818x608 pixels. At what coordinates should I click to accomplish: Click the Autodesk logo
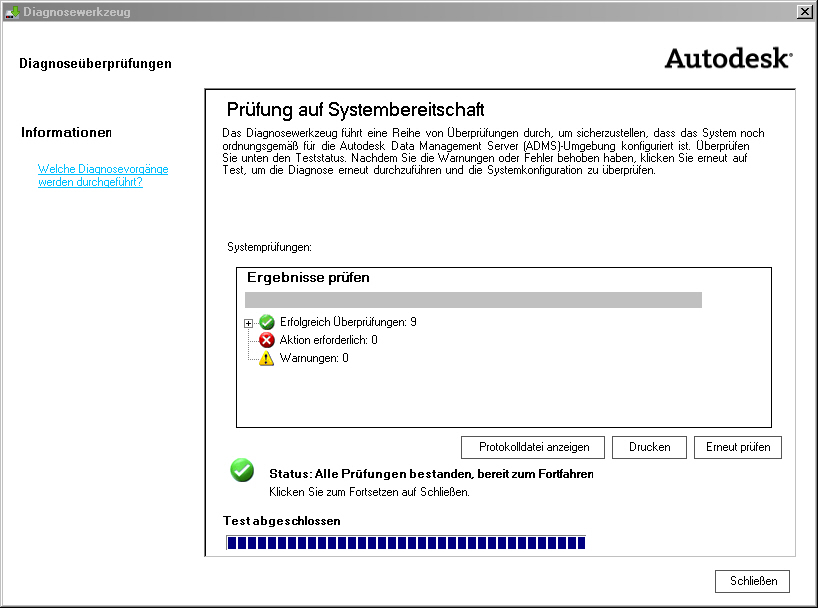click(x=729, y=58)
